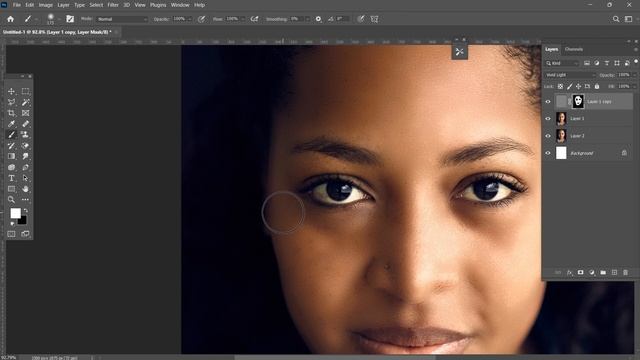Toggle lock transparent pixels
This screenshot has width=640, height=360.
pyautogui.click(x=560, y=87)
